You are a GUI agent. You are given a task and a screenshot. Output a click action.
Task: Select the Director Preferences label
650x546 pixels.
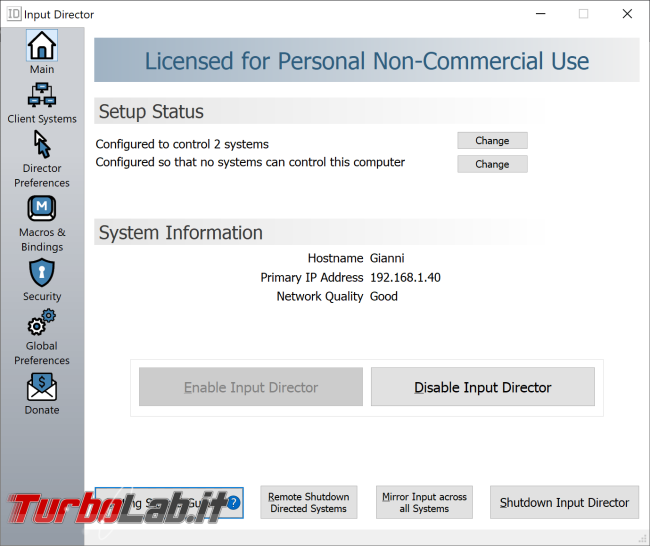point(42,175)
